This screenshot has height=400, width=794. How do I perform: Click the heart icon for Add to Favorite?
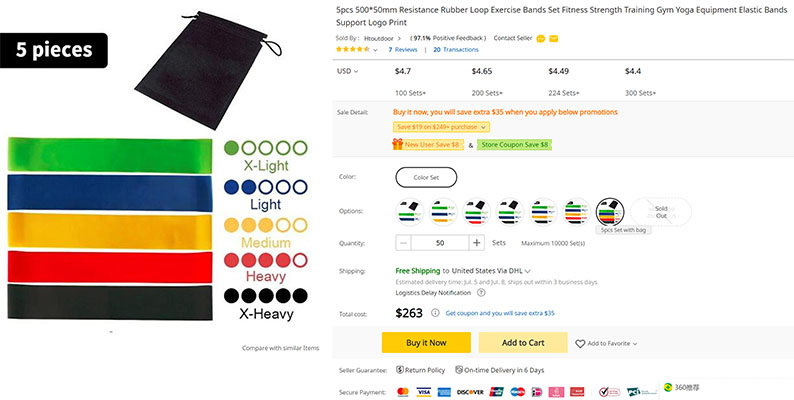coord(580,343)
